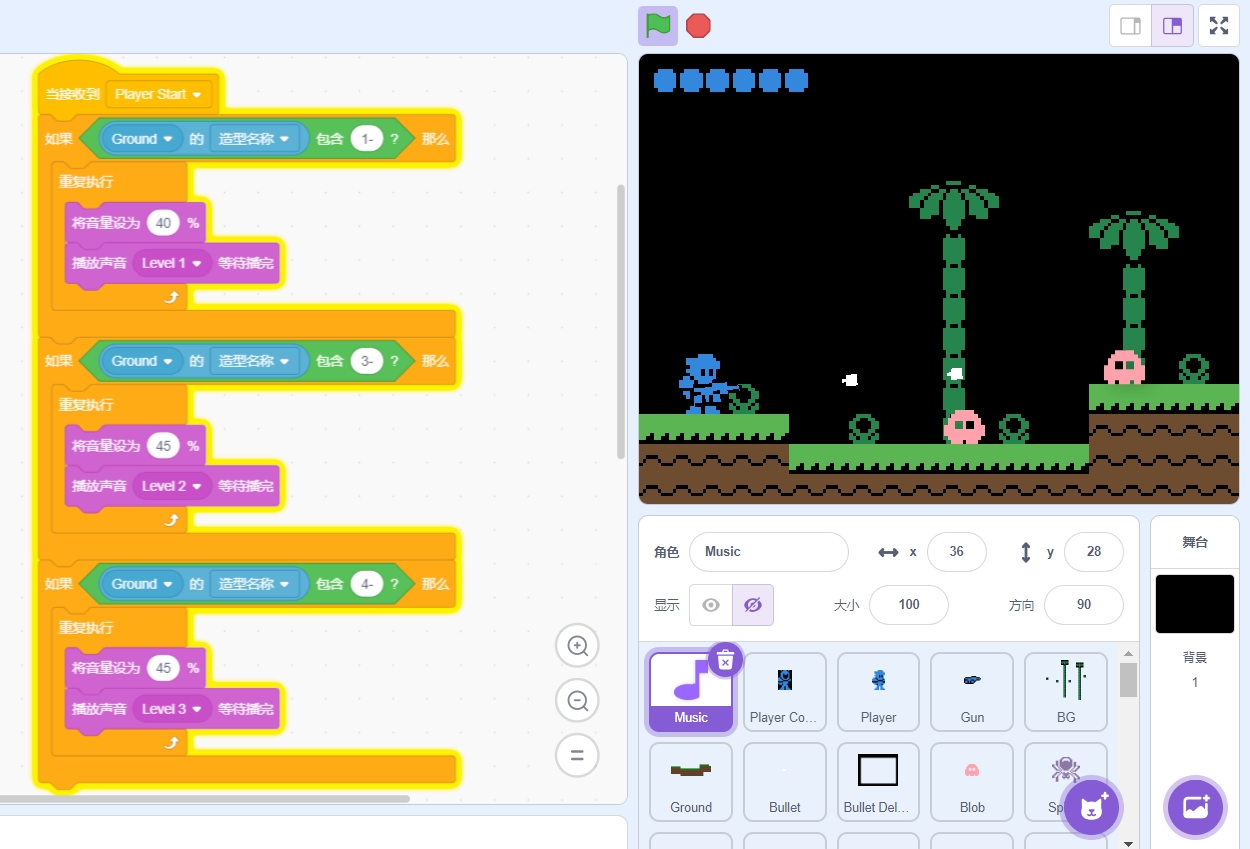Open the choose a backdrop button

pos(1196,806)
